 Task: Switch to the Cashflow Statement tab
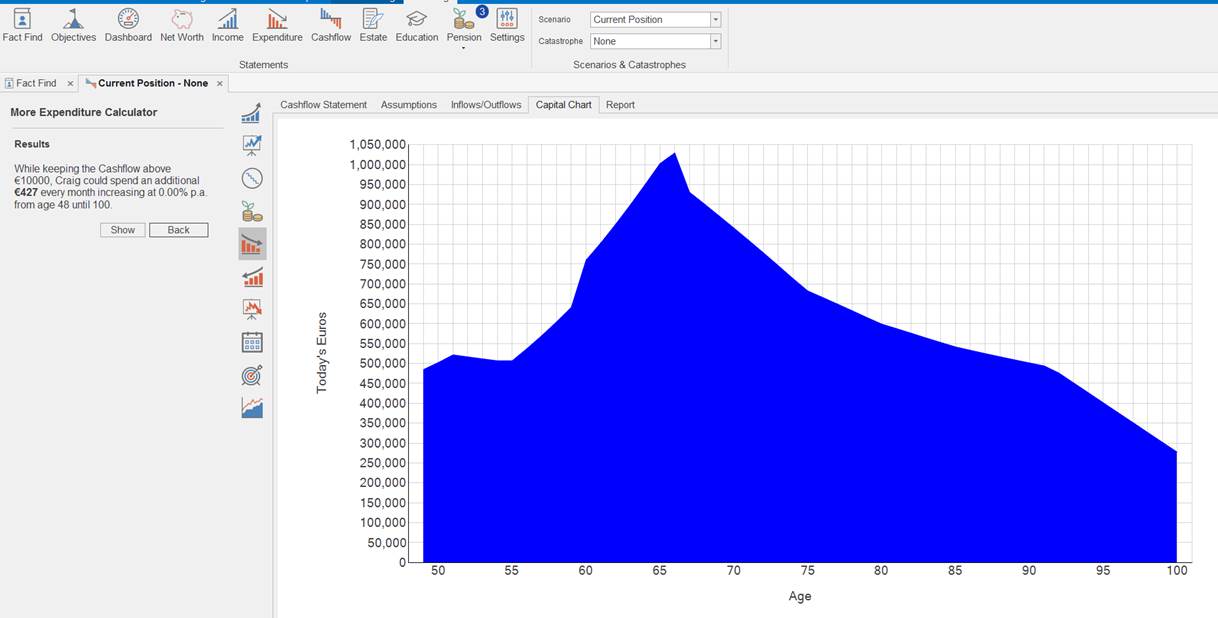323,105
